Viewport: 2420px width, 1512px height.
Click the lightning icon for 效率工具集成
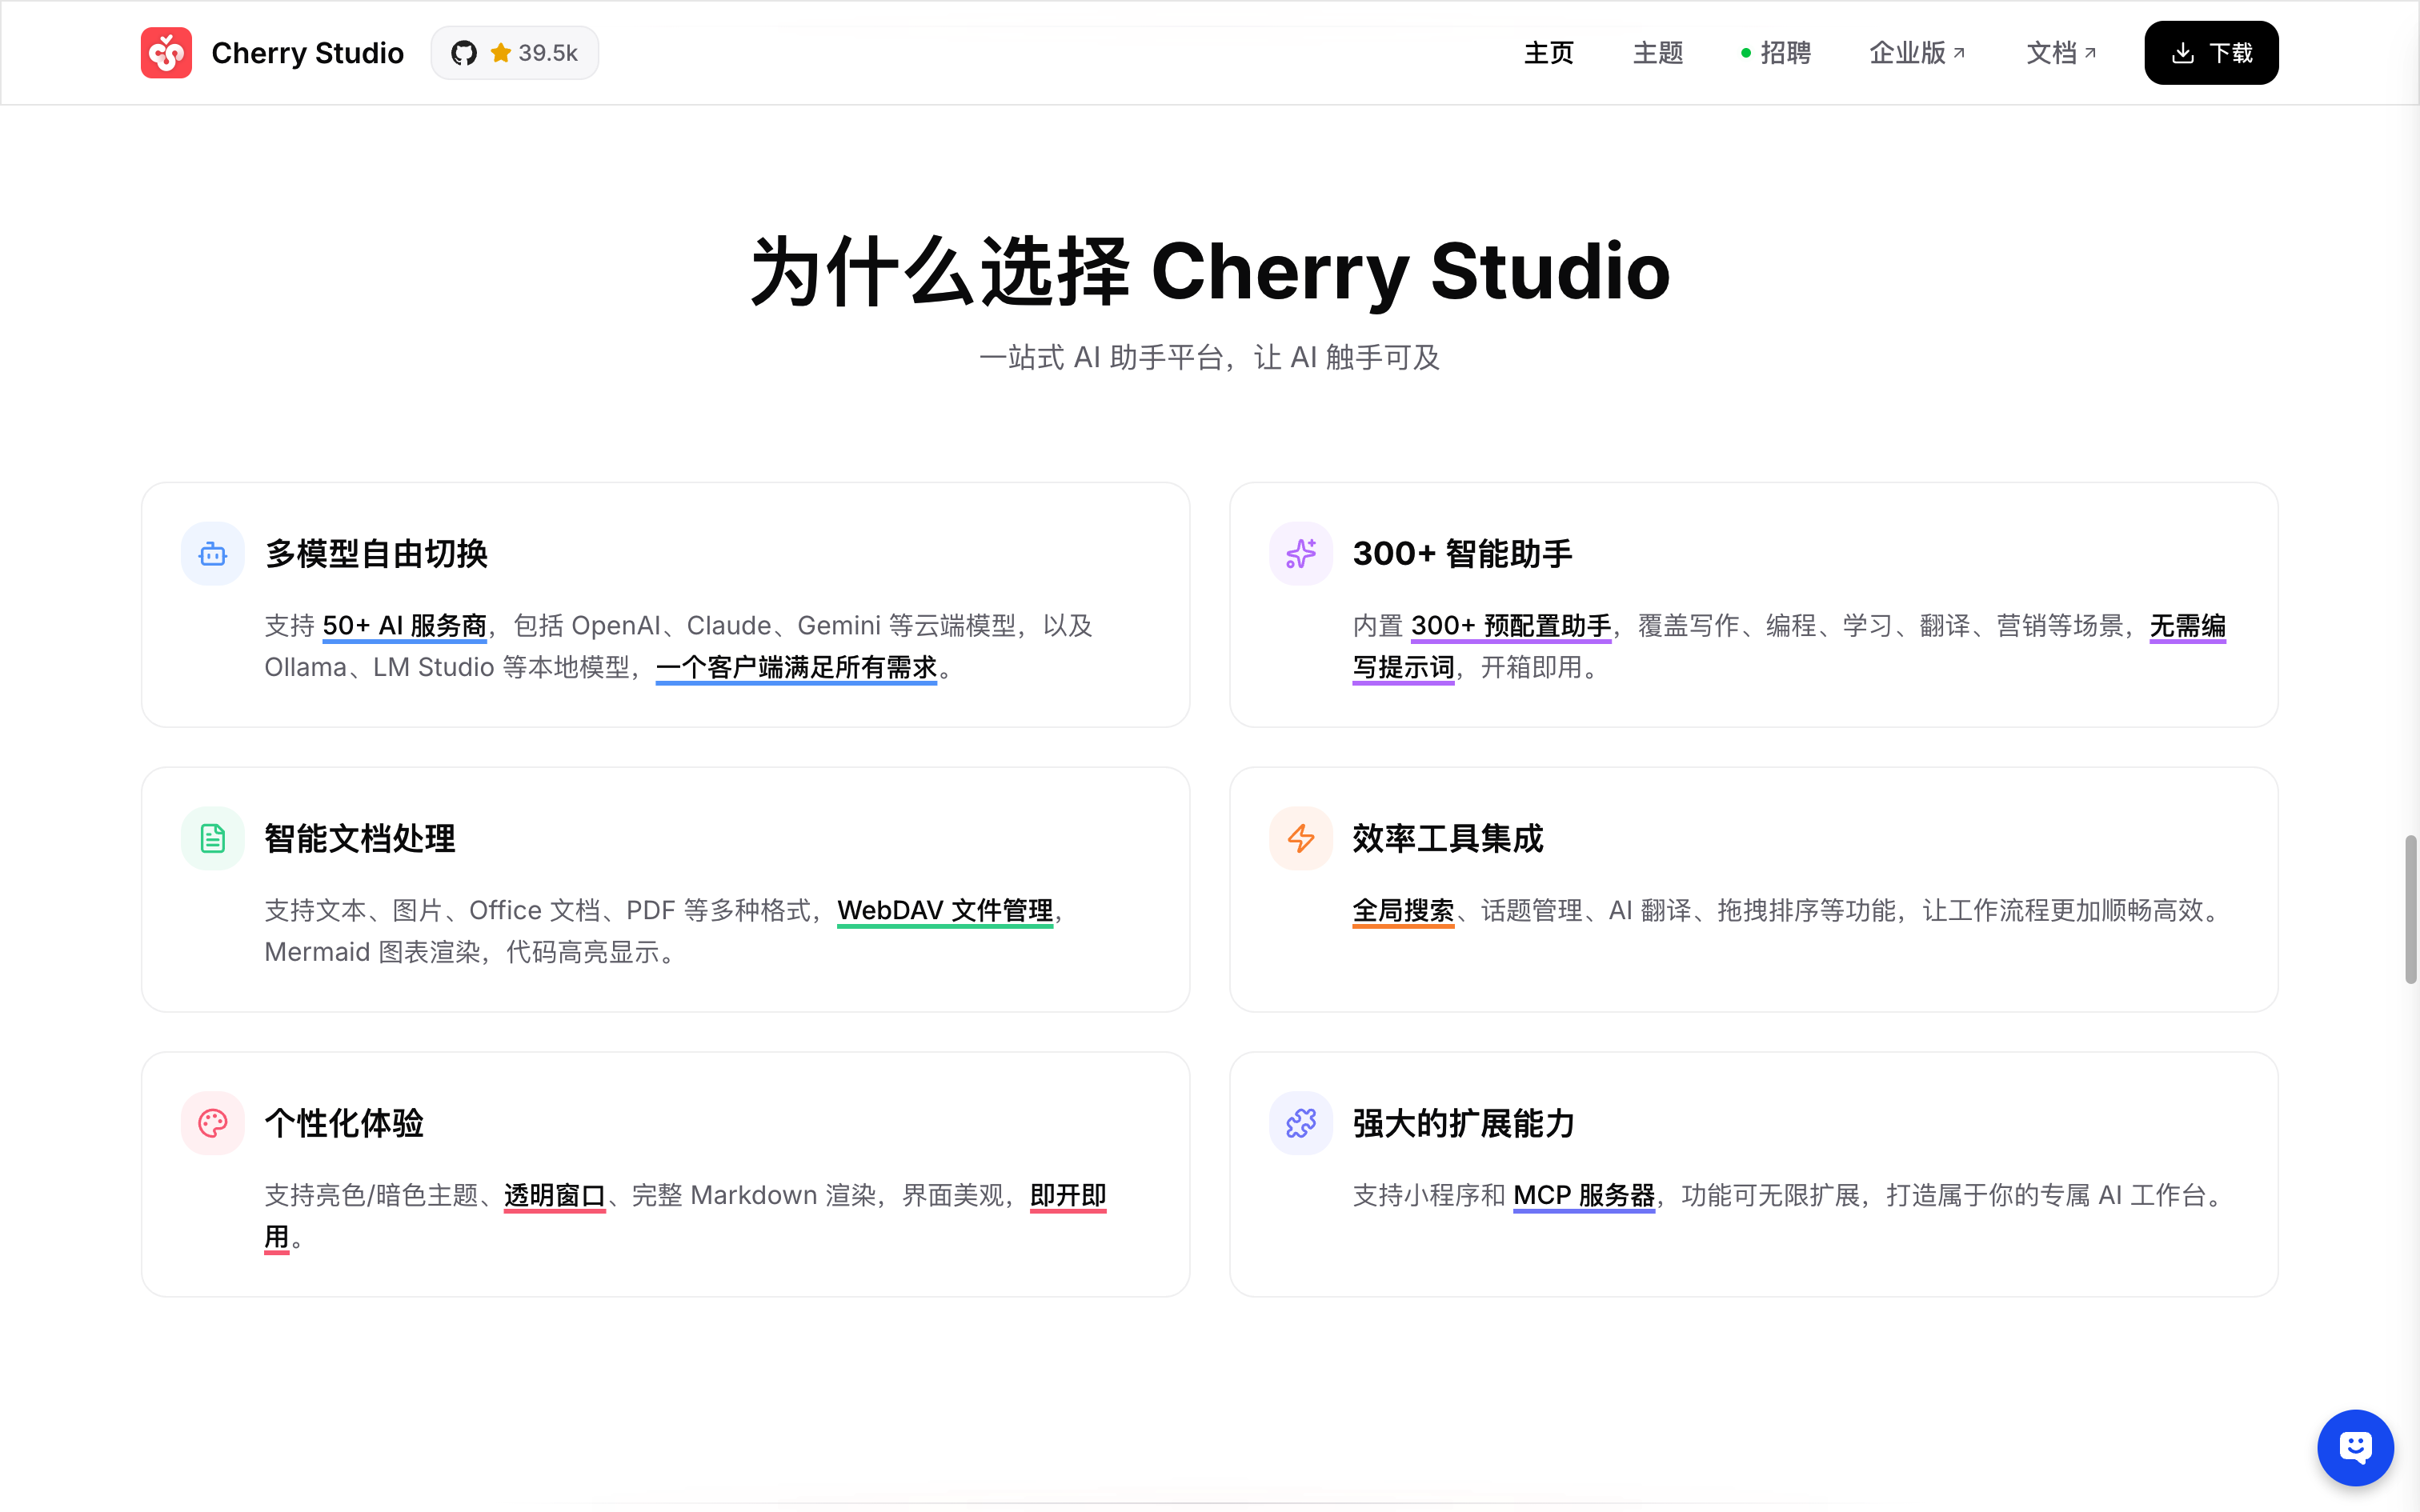coord(1301,838)
